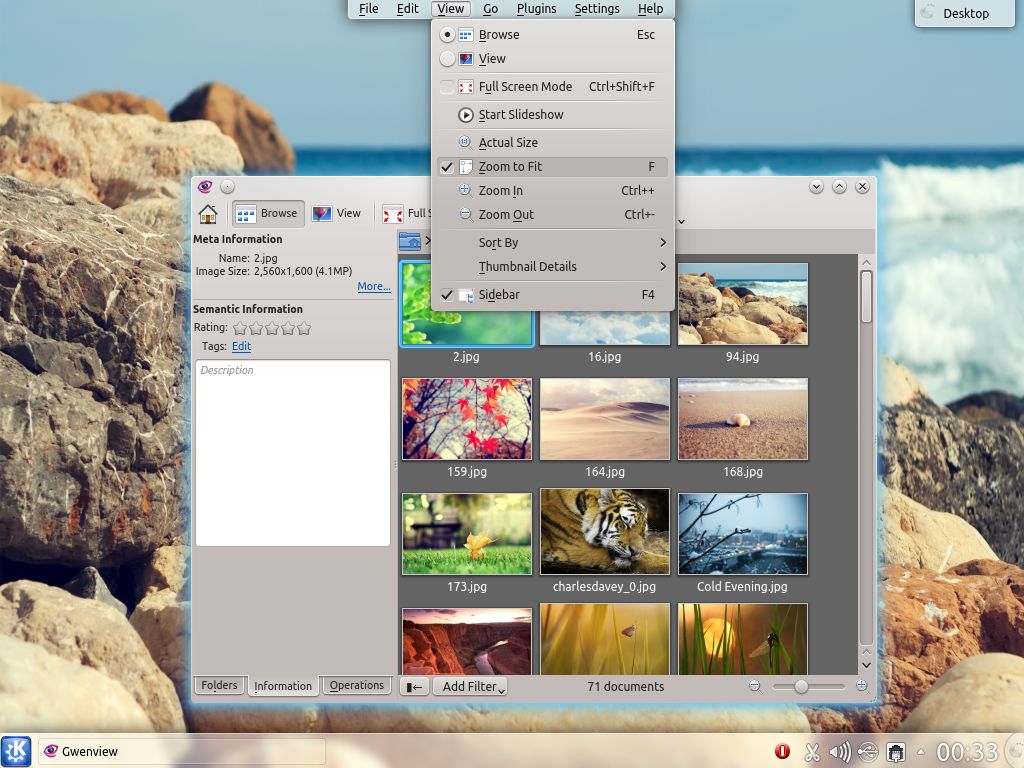This screenshot has width=1024, height=768.
Task: Open the Edit menu
Action: click(408, 8)
